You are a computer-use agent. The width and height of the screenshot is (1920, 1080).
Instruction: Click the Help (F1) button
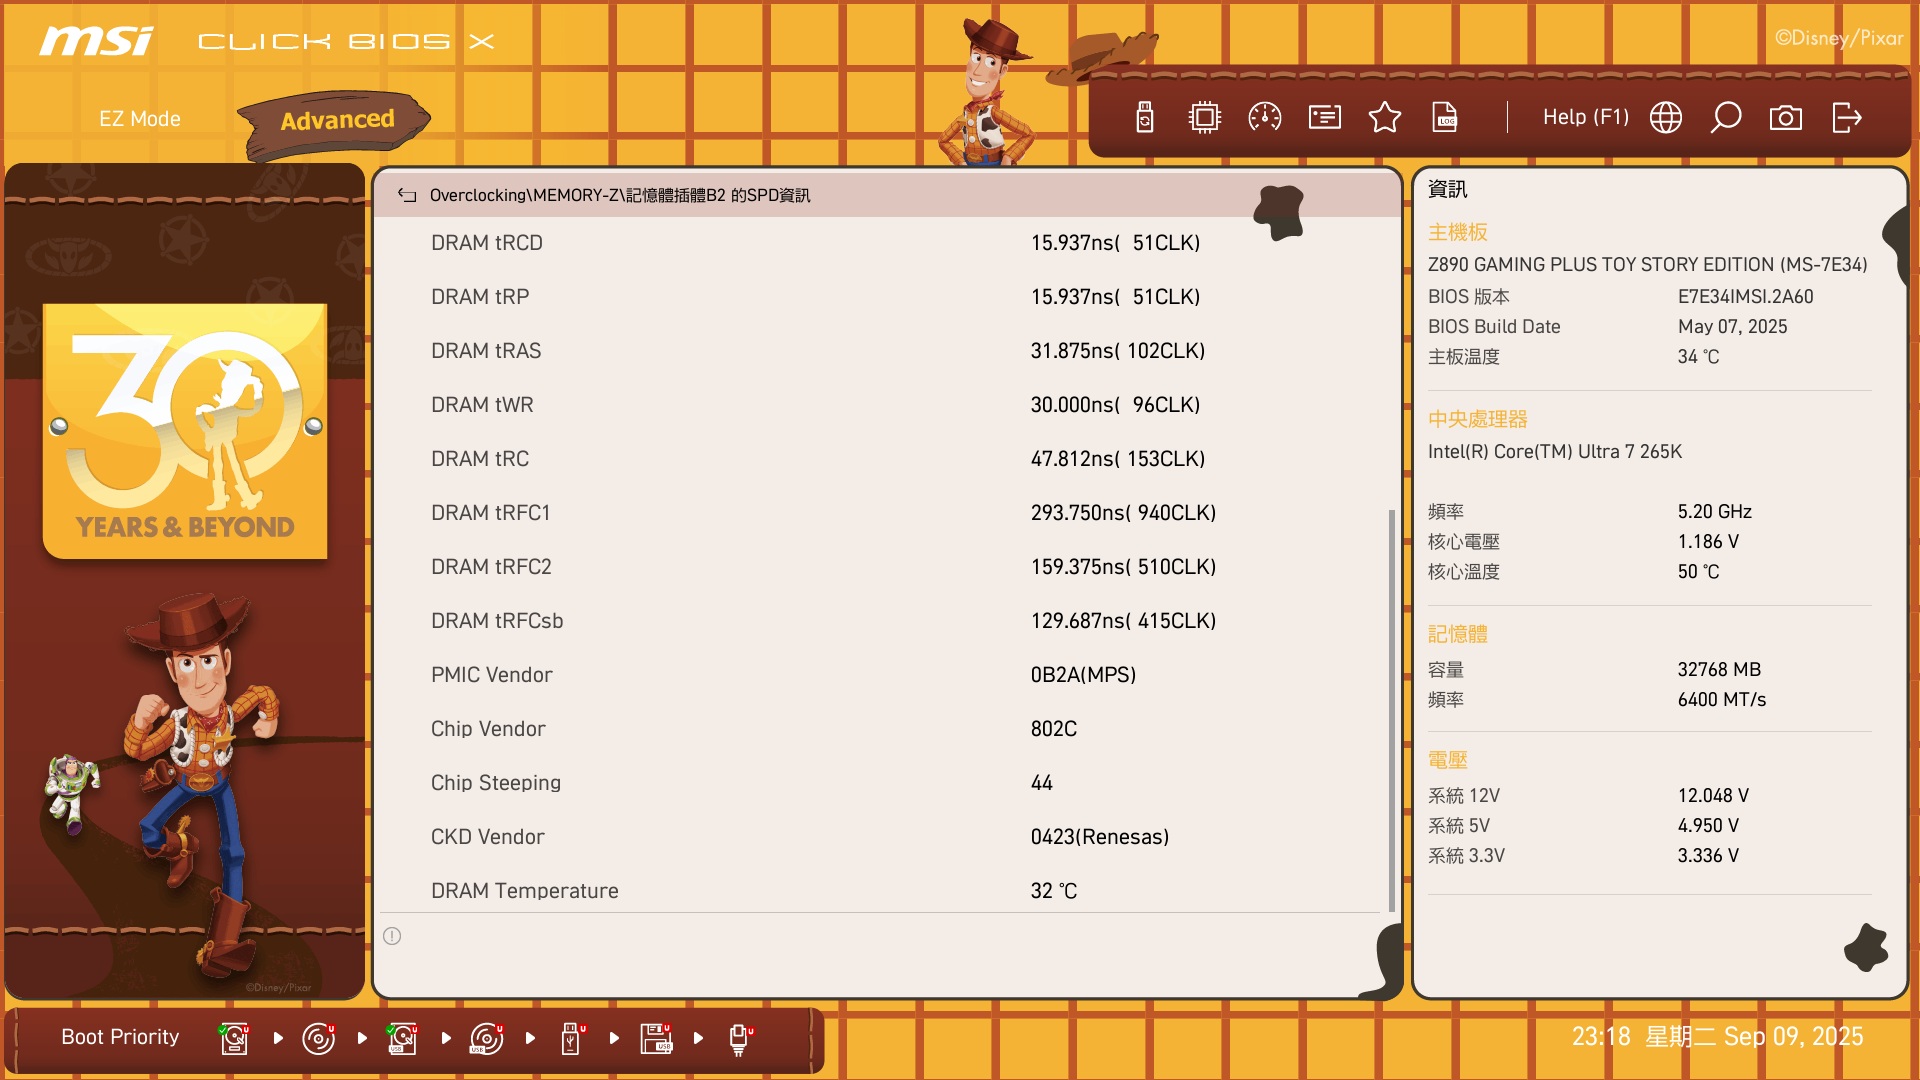click(1585, 117)
